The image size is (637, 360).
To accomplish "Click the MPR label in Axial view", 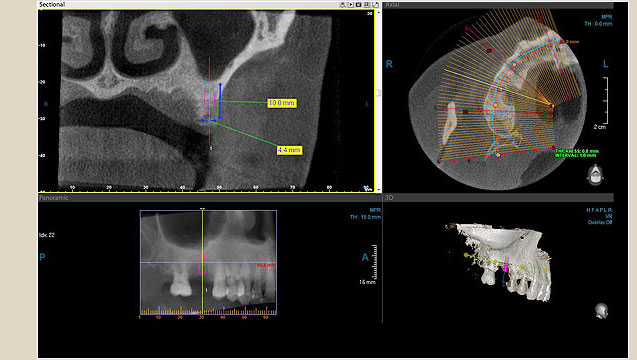I will click(x=606, y=17).
